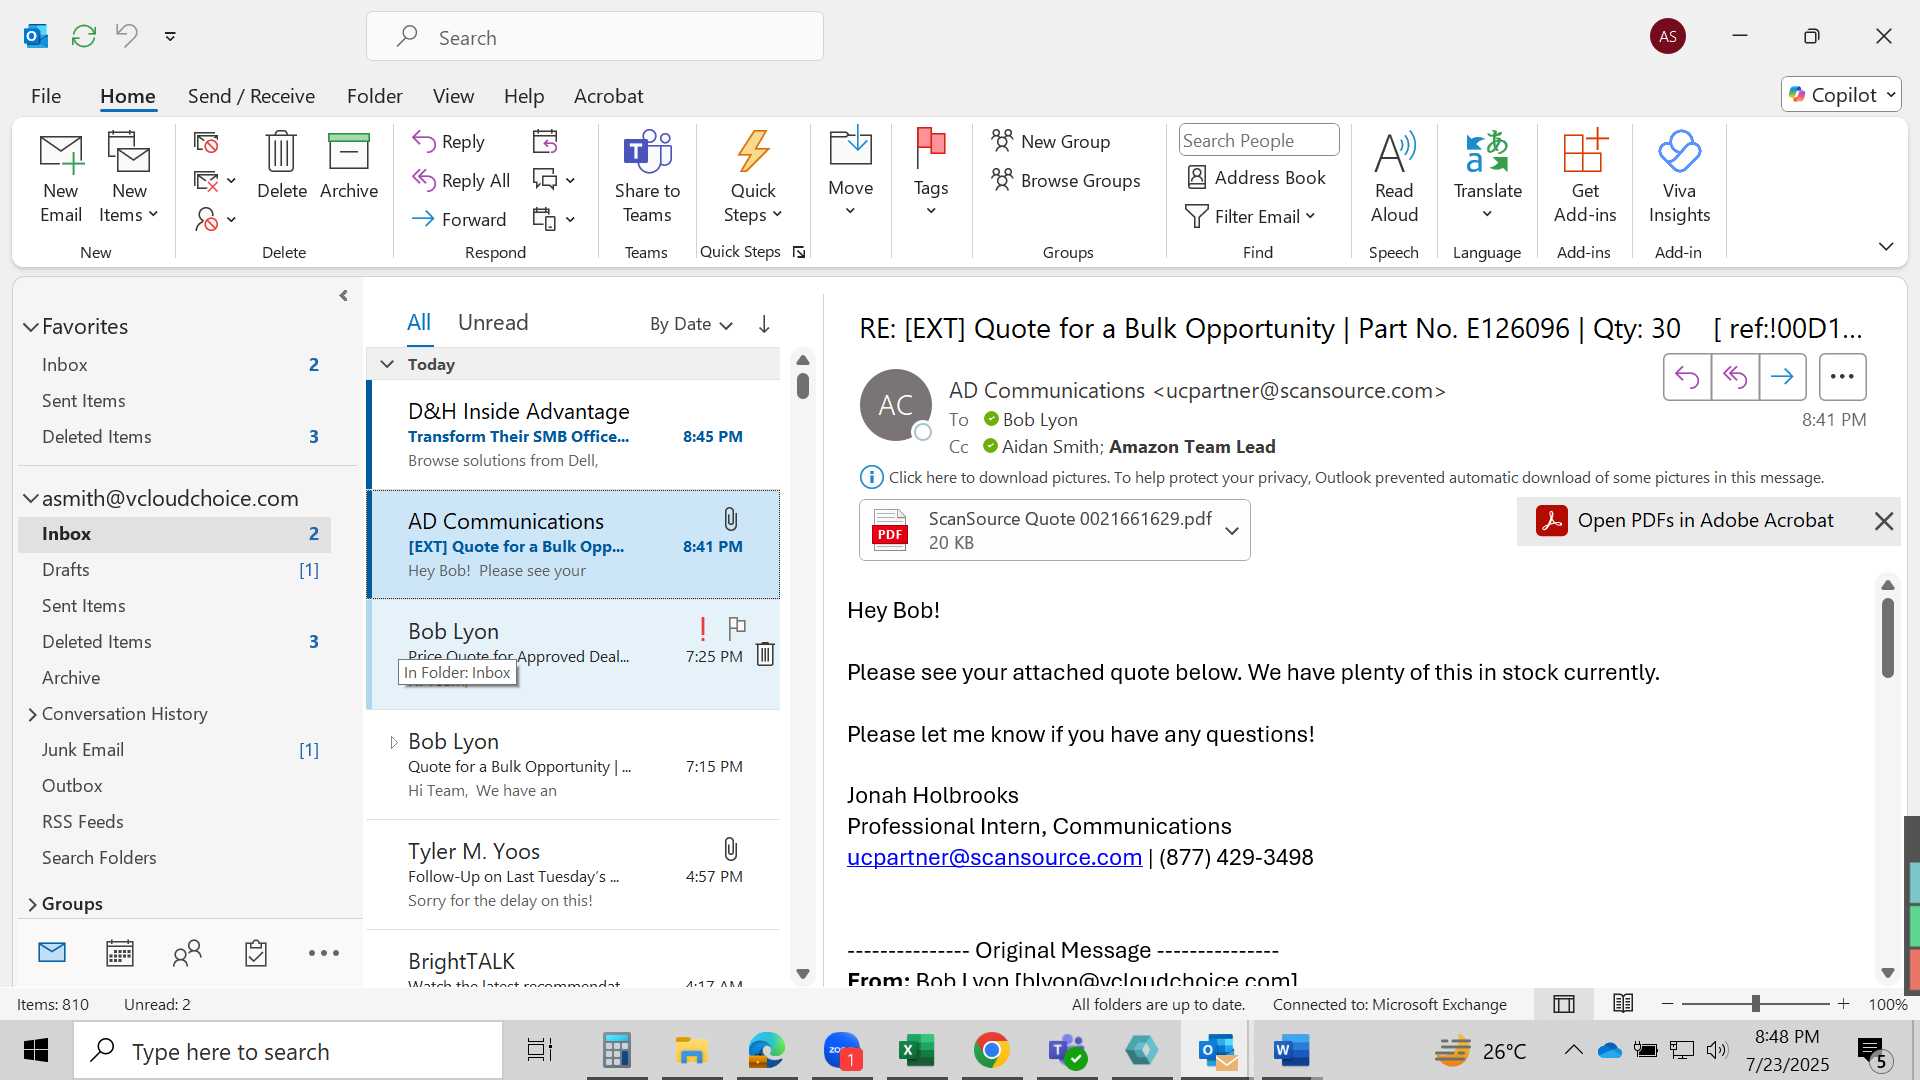Screen dimensions: 1920x1080
Task: Click the New Email icon
Action: point(61,178)
